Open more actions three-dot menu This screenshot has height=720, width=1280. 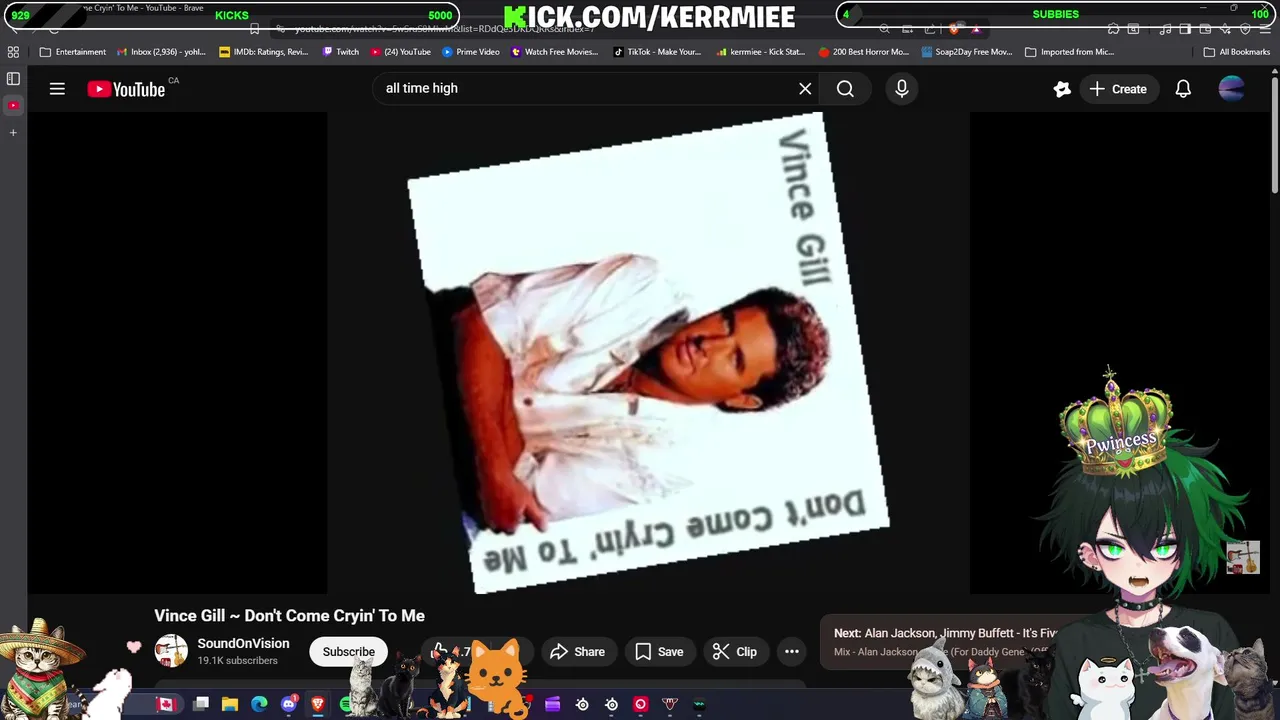(792, 652)
